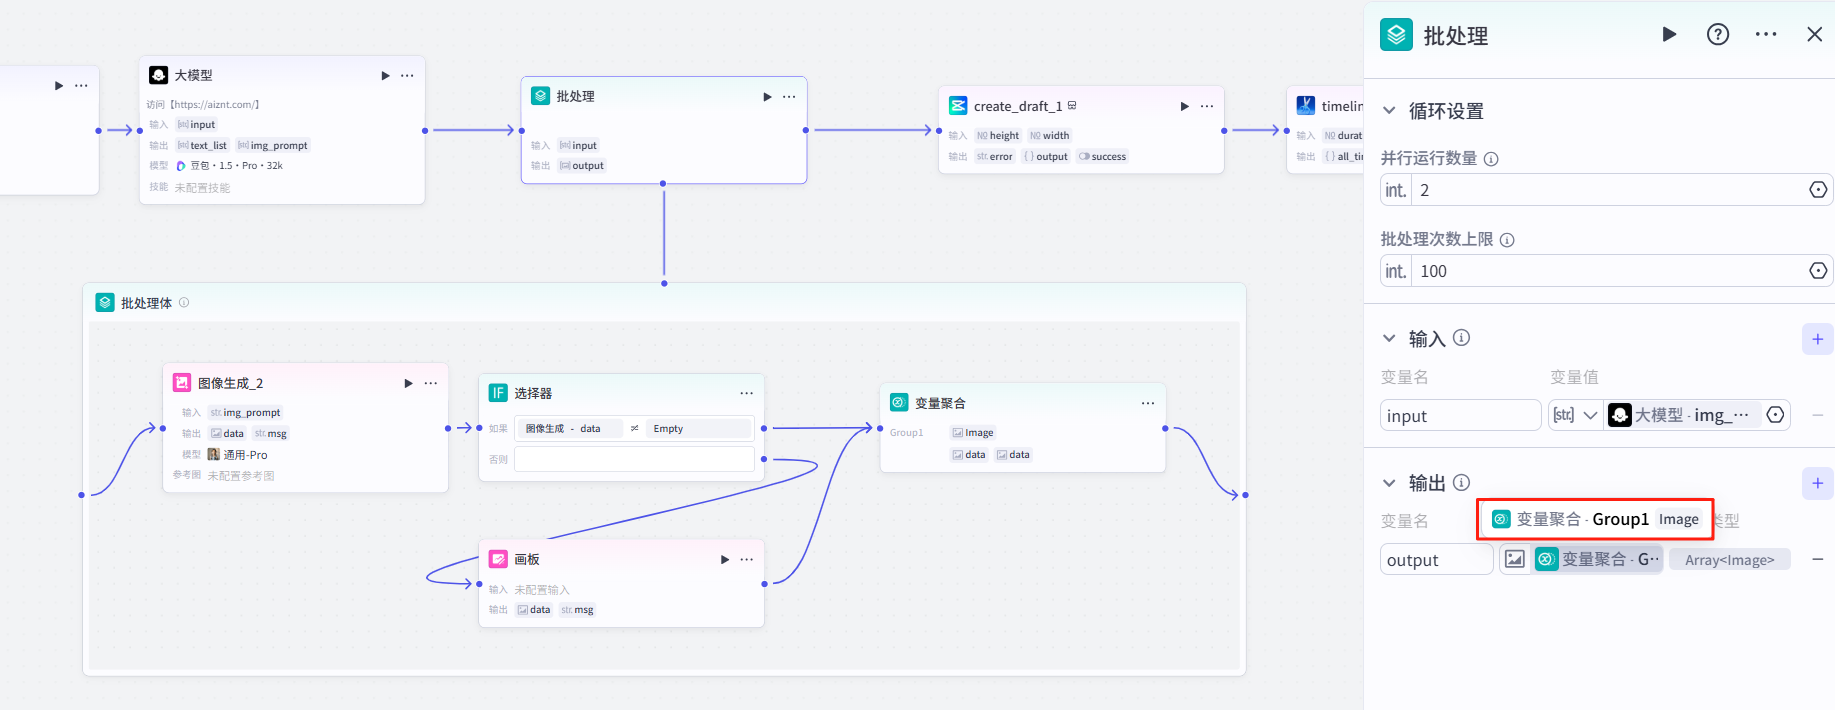Run the partially visible leftmost node
This screenshot has height=710, width=1835.
[x=59, y=86]
